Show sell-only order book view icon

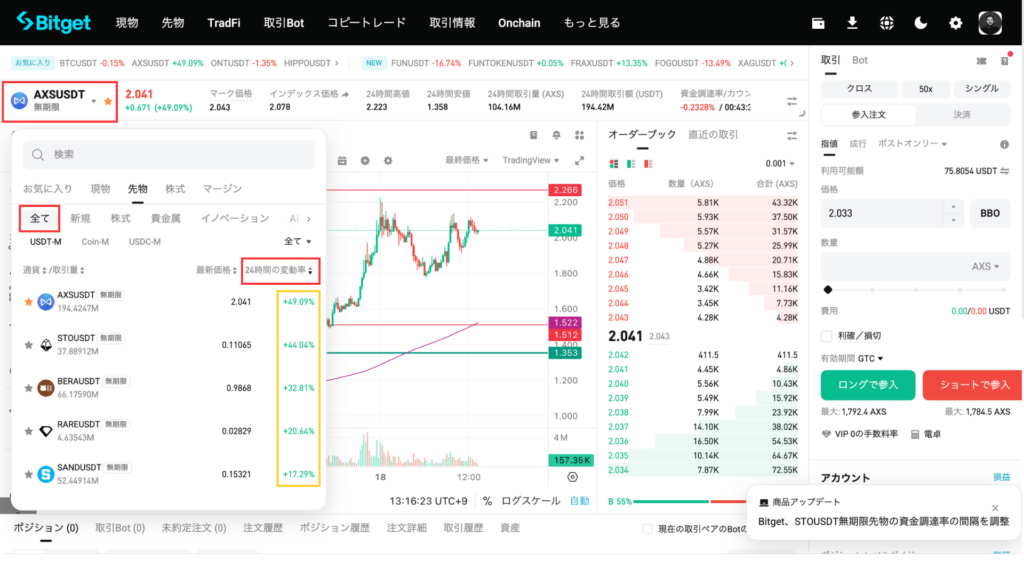[648, 163]
